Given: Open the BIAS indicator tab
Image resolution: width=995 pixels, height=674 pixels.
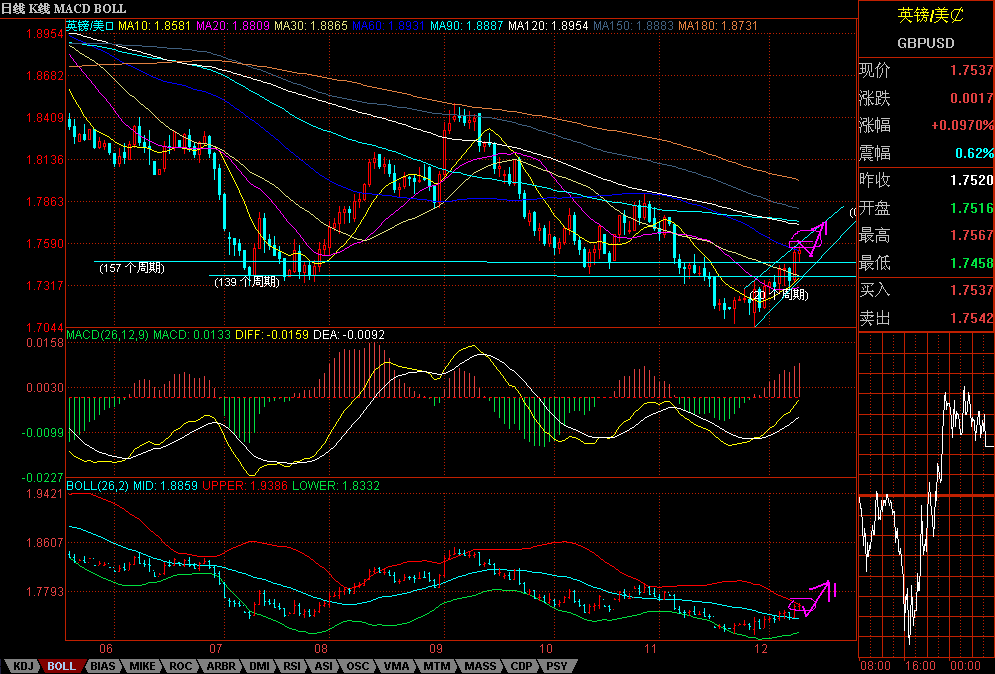Looking at the screenshot, I should pos(102,666).
